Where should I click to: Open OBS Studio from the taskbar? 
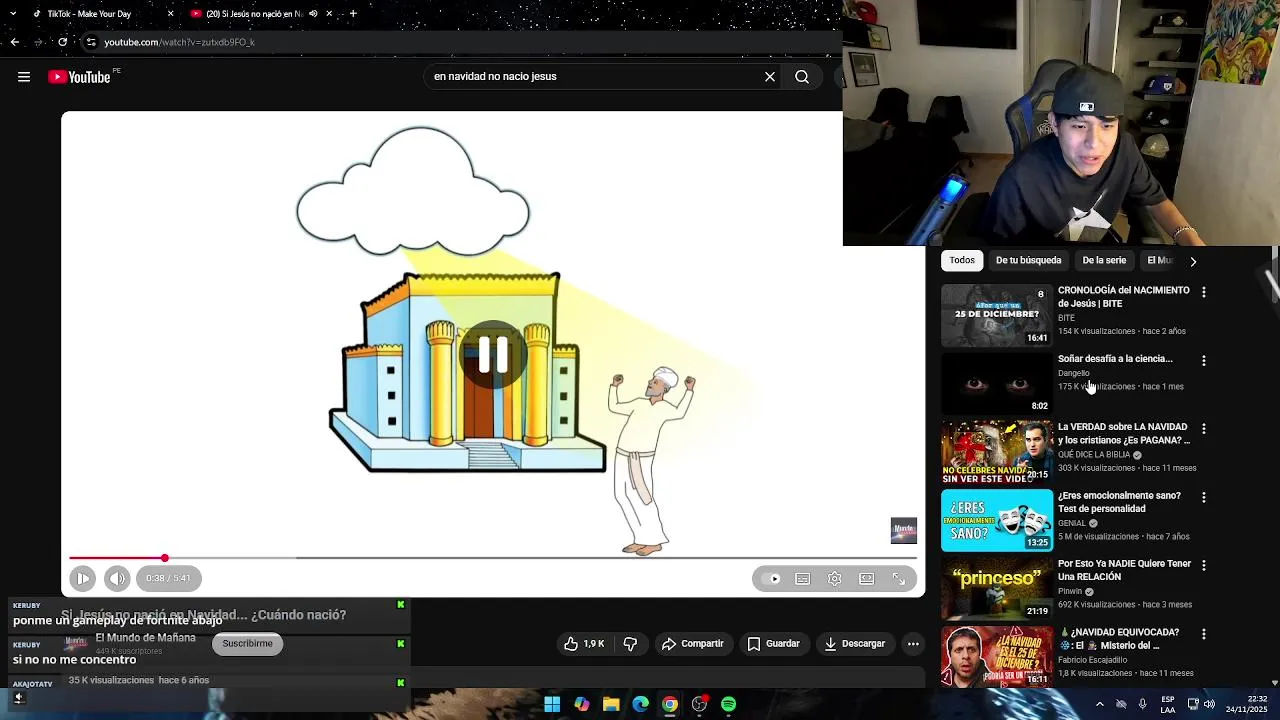tap(699, 705)
